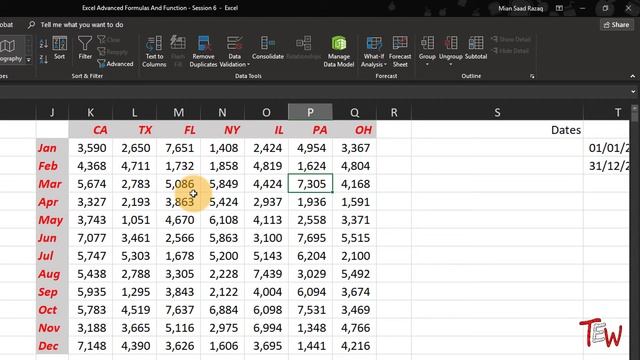Collapse the ribbon with the chevron
The height and width of the screenshot is (360, 640).
632,76
